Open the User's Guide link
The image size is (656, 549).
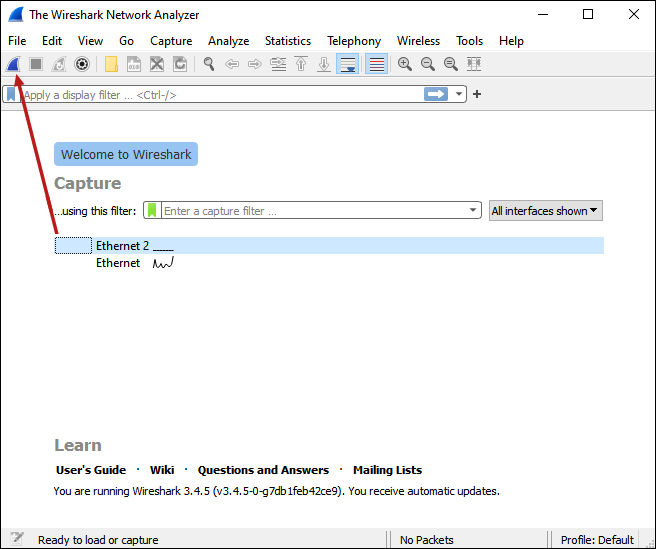point(91,470)
